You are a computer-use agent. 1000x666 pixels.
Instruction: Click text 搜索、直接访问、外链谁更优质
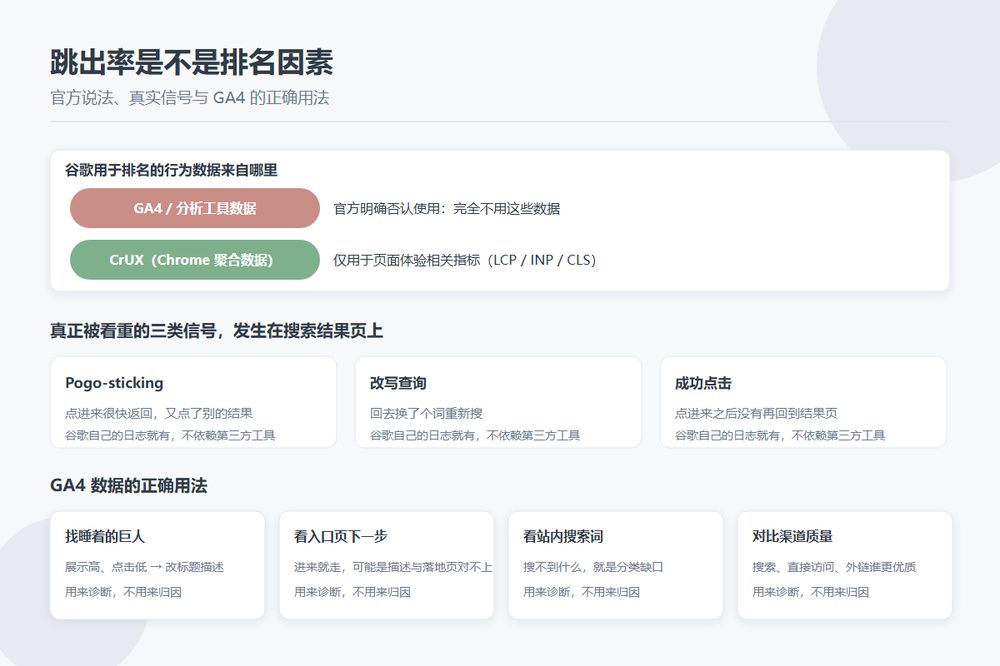point(834,567)
